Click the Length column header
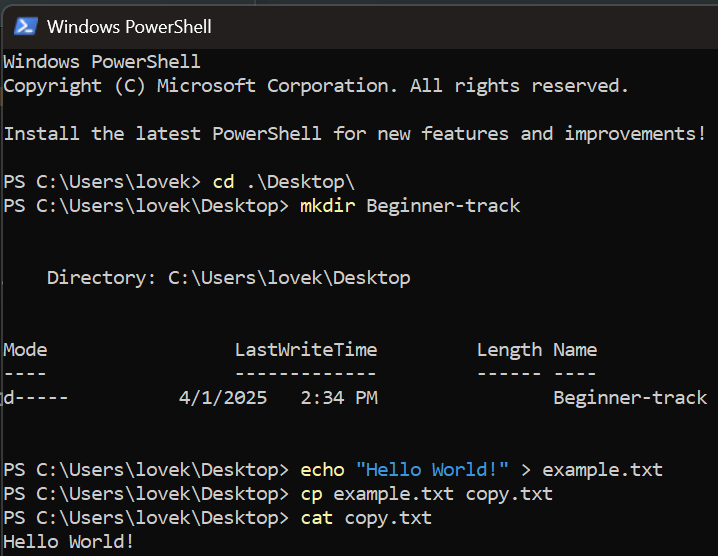The height and width of the screenshot is (556, 718). pos(509,350)
